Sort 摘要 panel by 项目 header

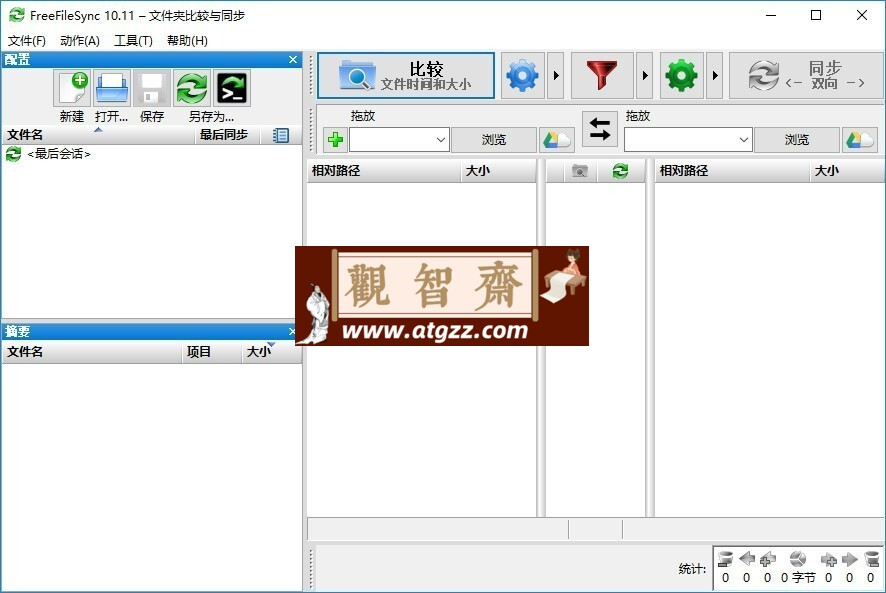point(212,352)
